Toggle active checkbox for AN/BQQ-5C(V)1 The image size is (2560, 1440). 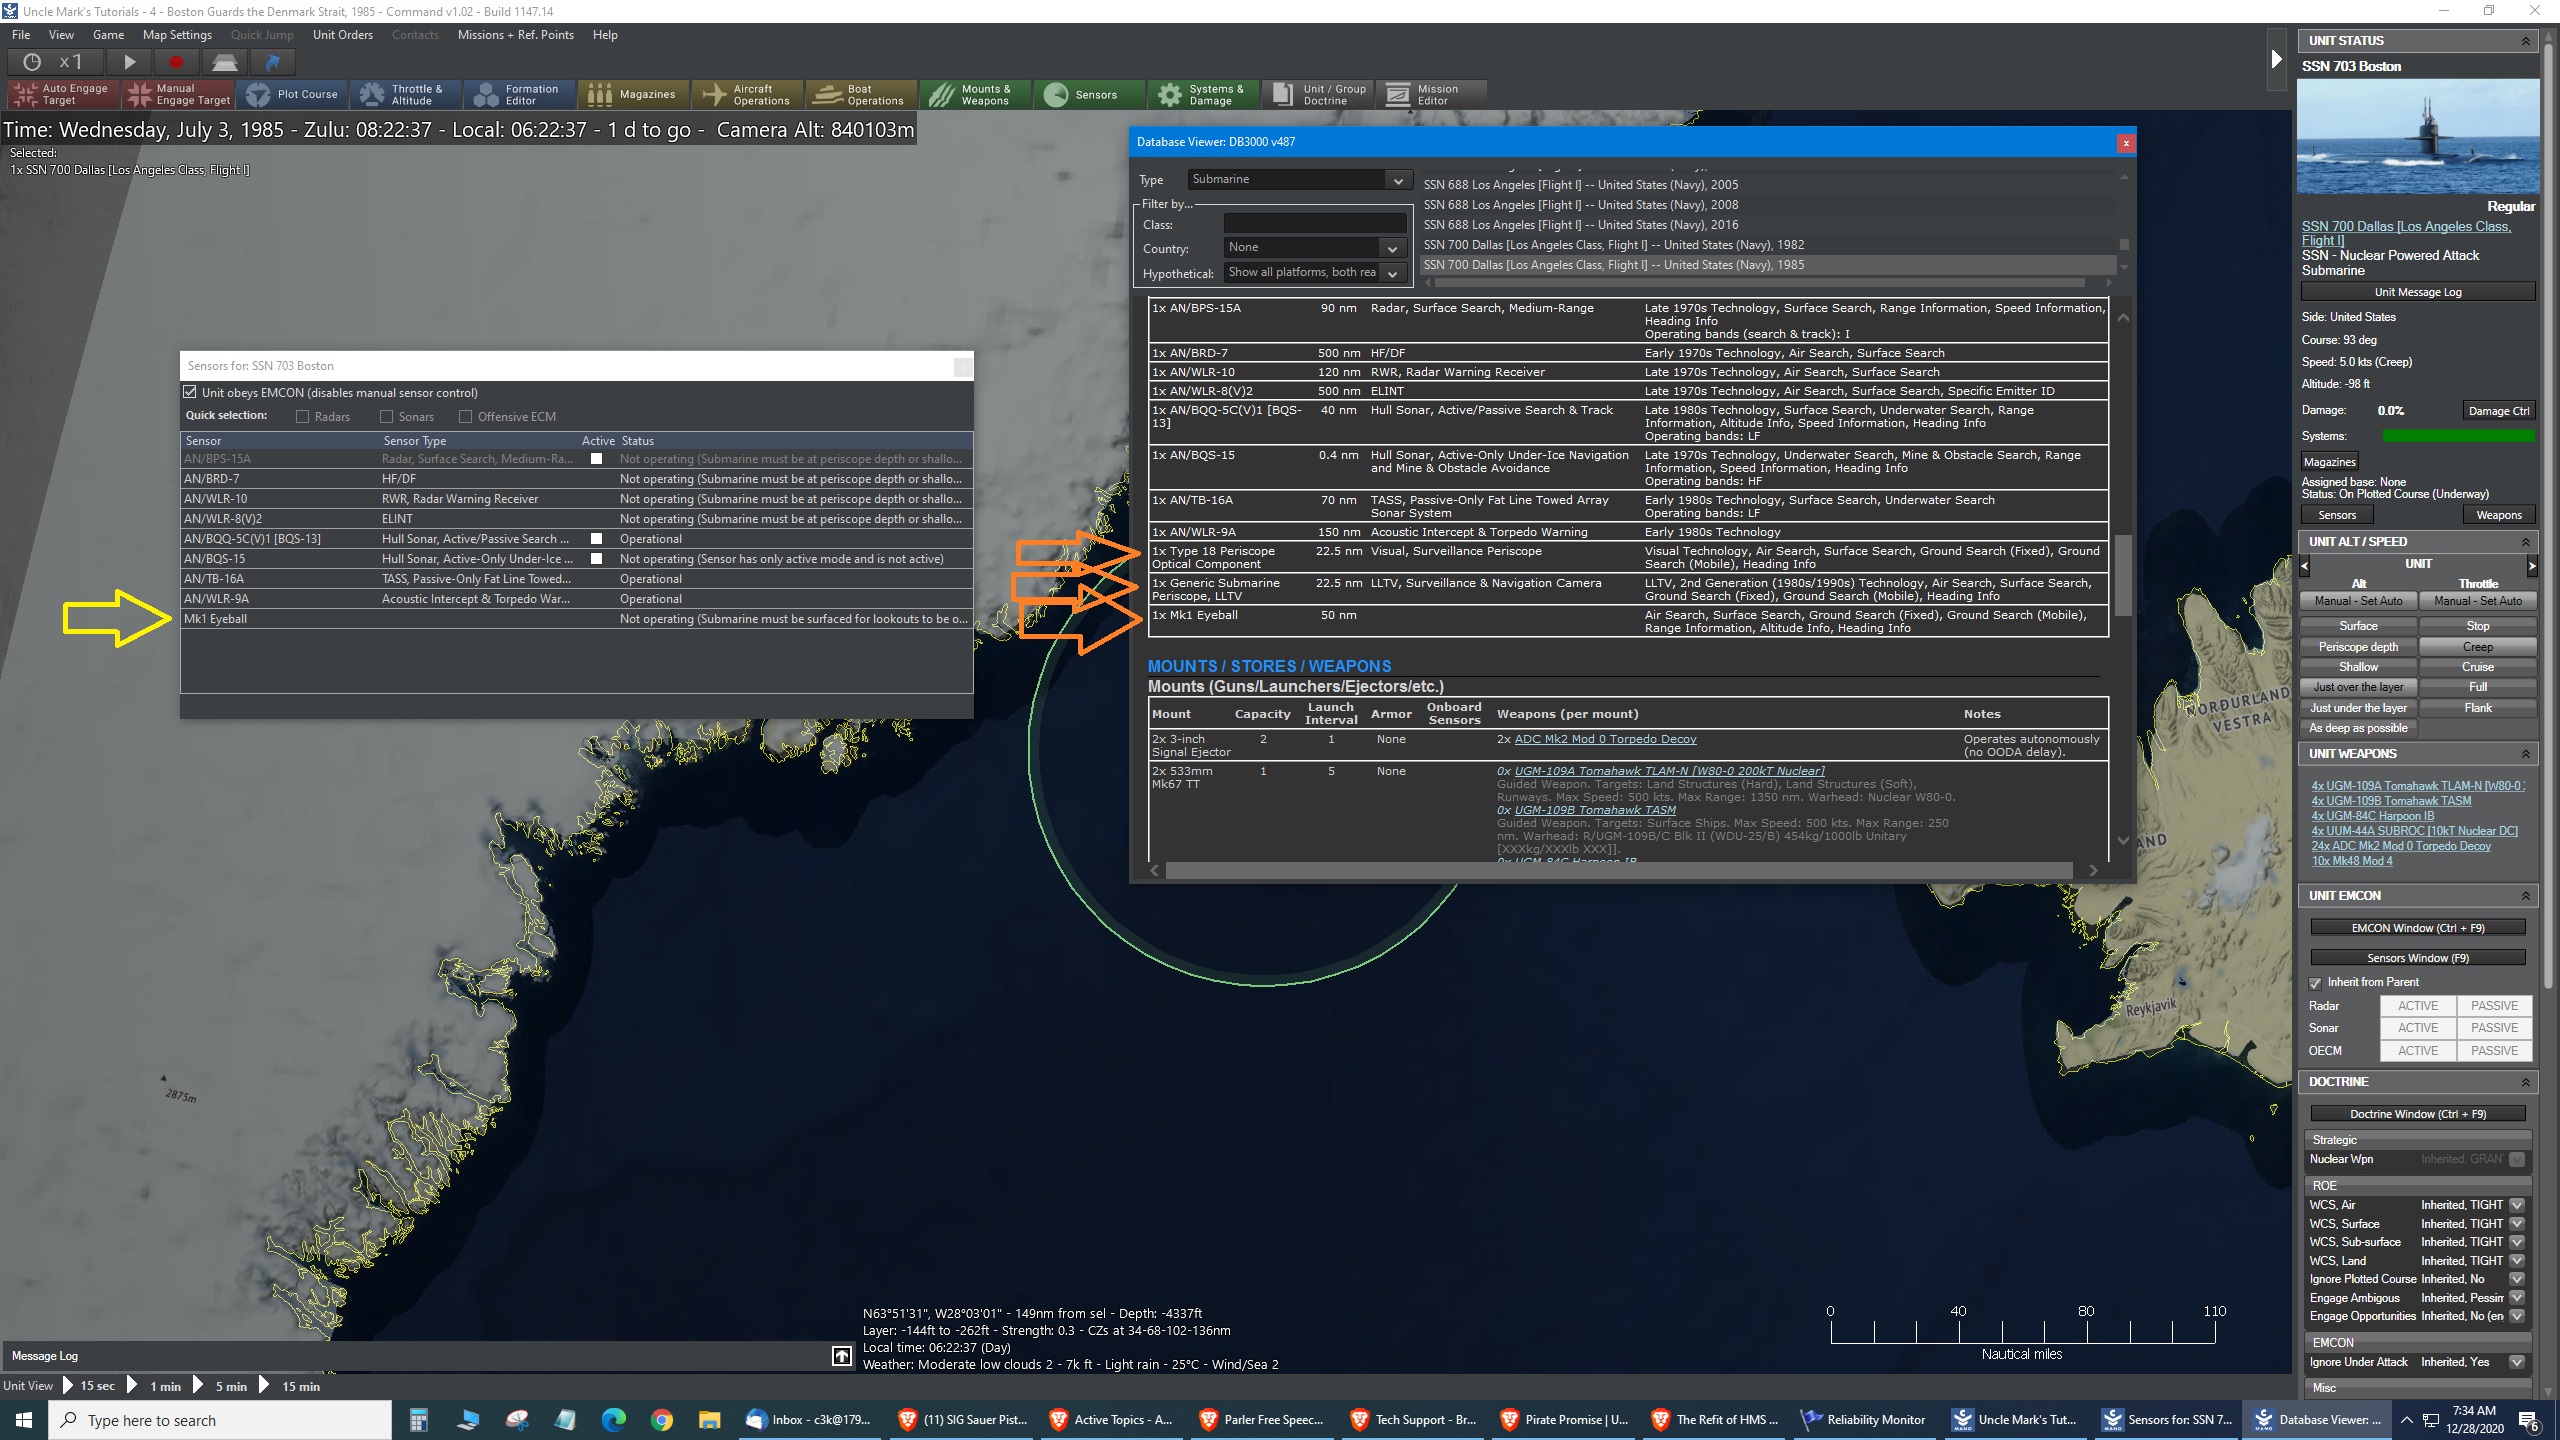597,539
